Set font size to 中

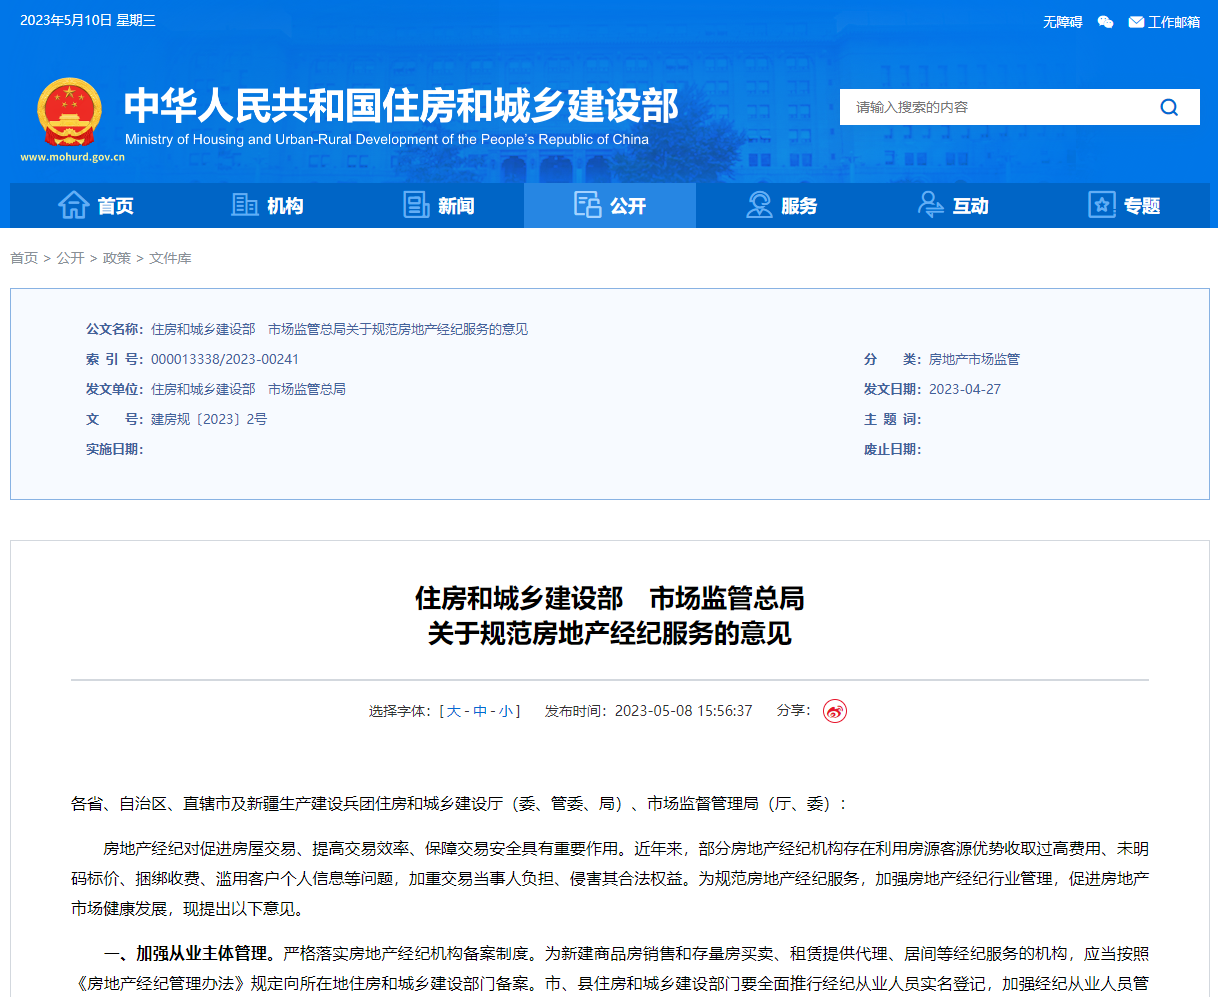pos(480,711)
